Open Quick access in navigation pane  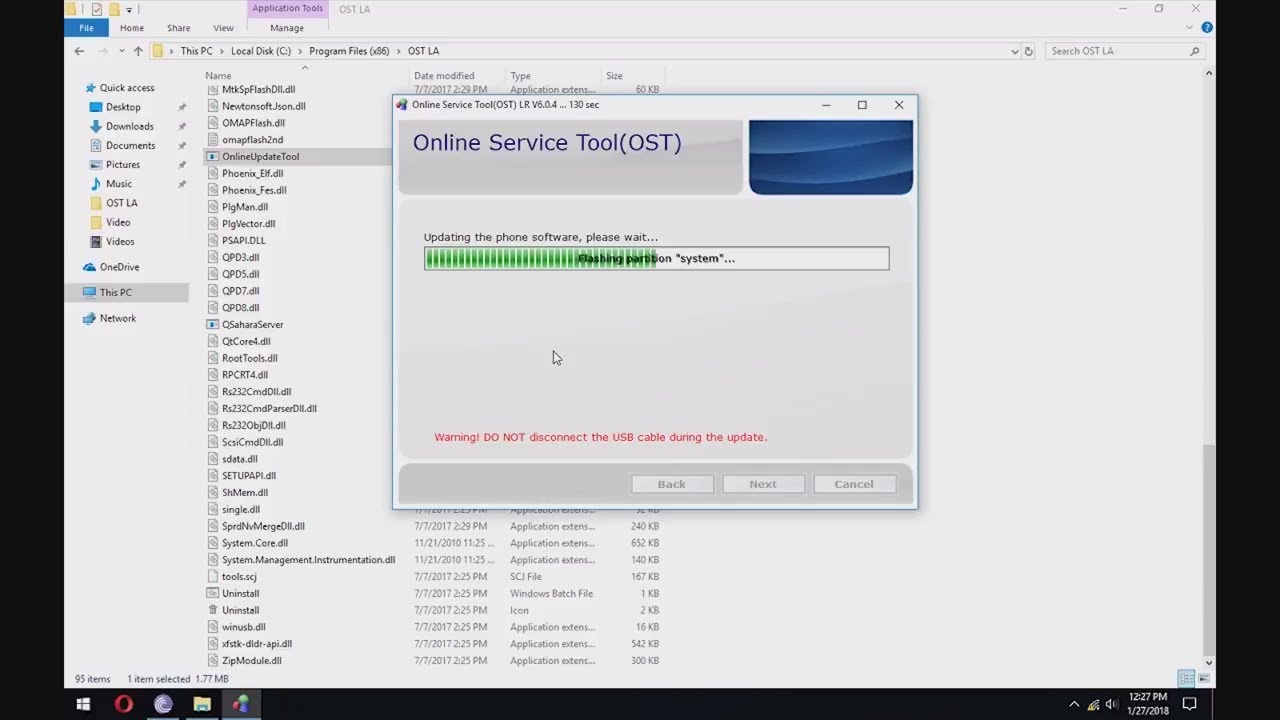126,88
